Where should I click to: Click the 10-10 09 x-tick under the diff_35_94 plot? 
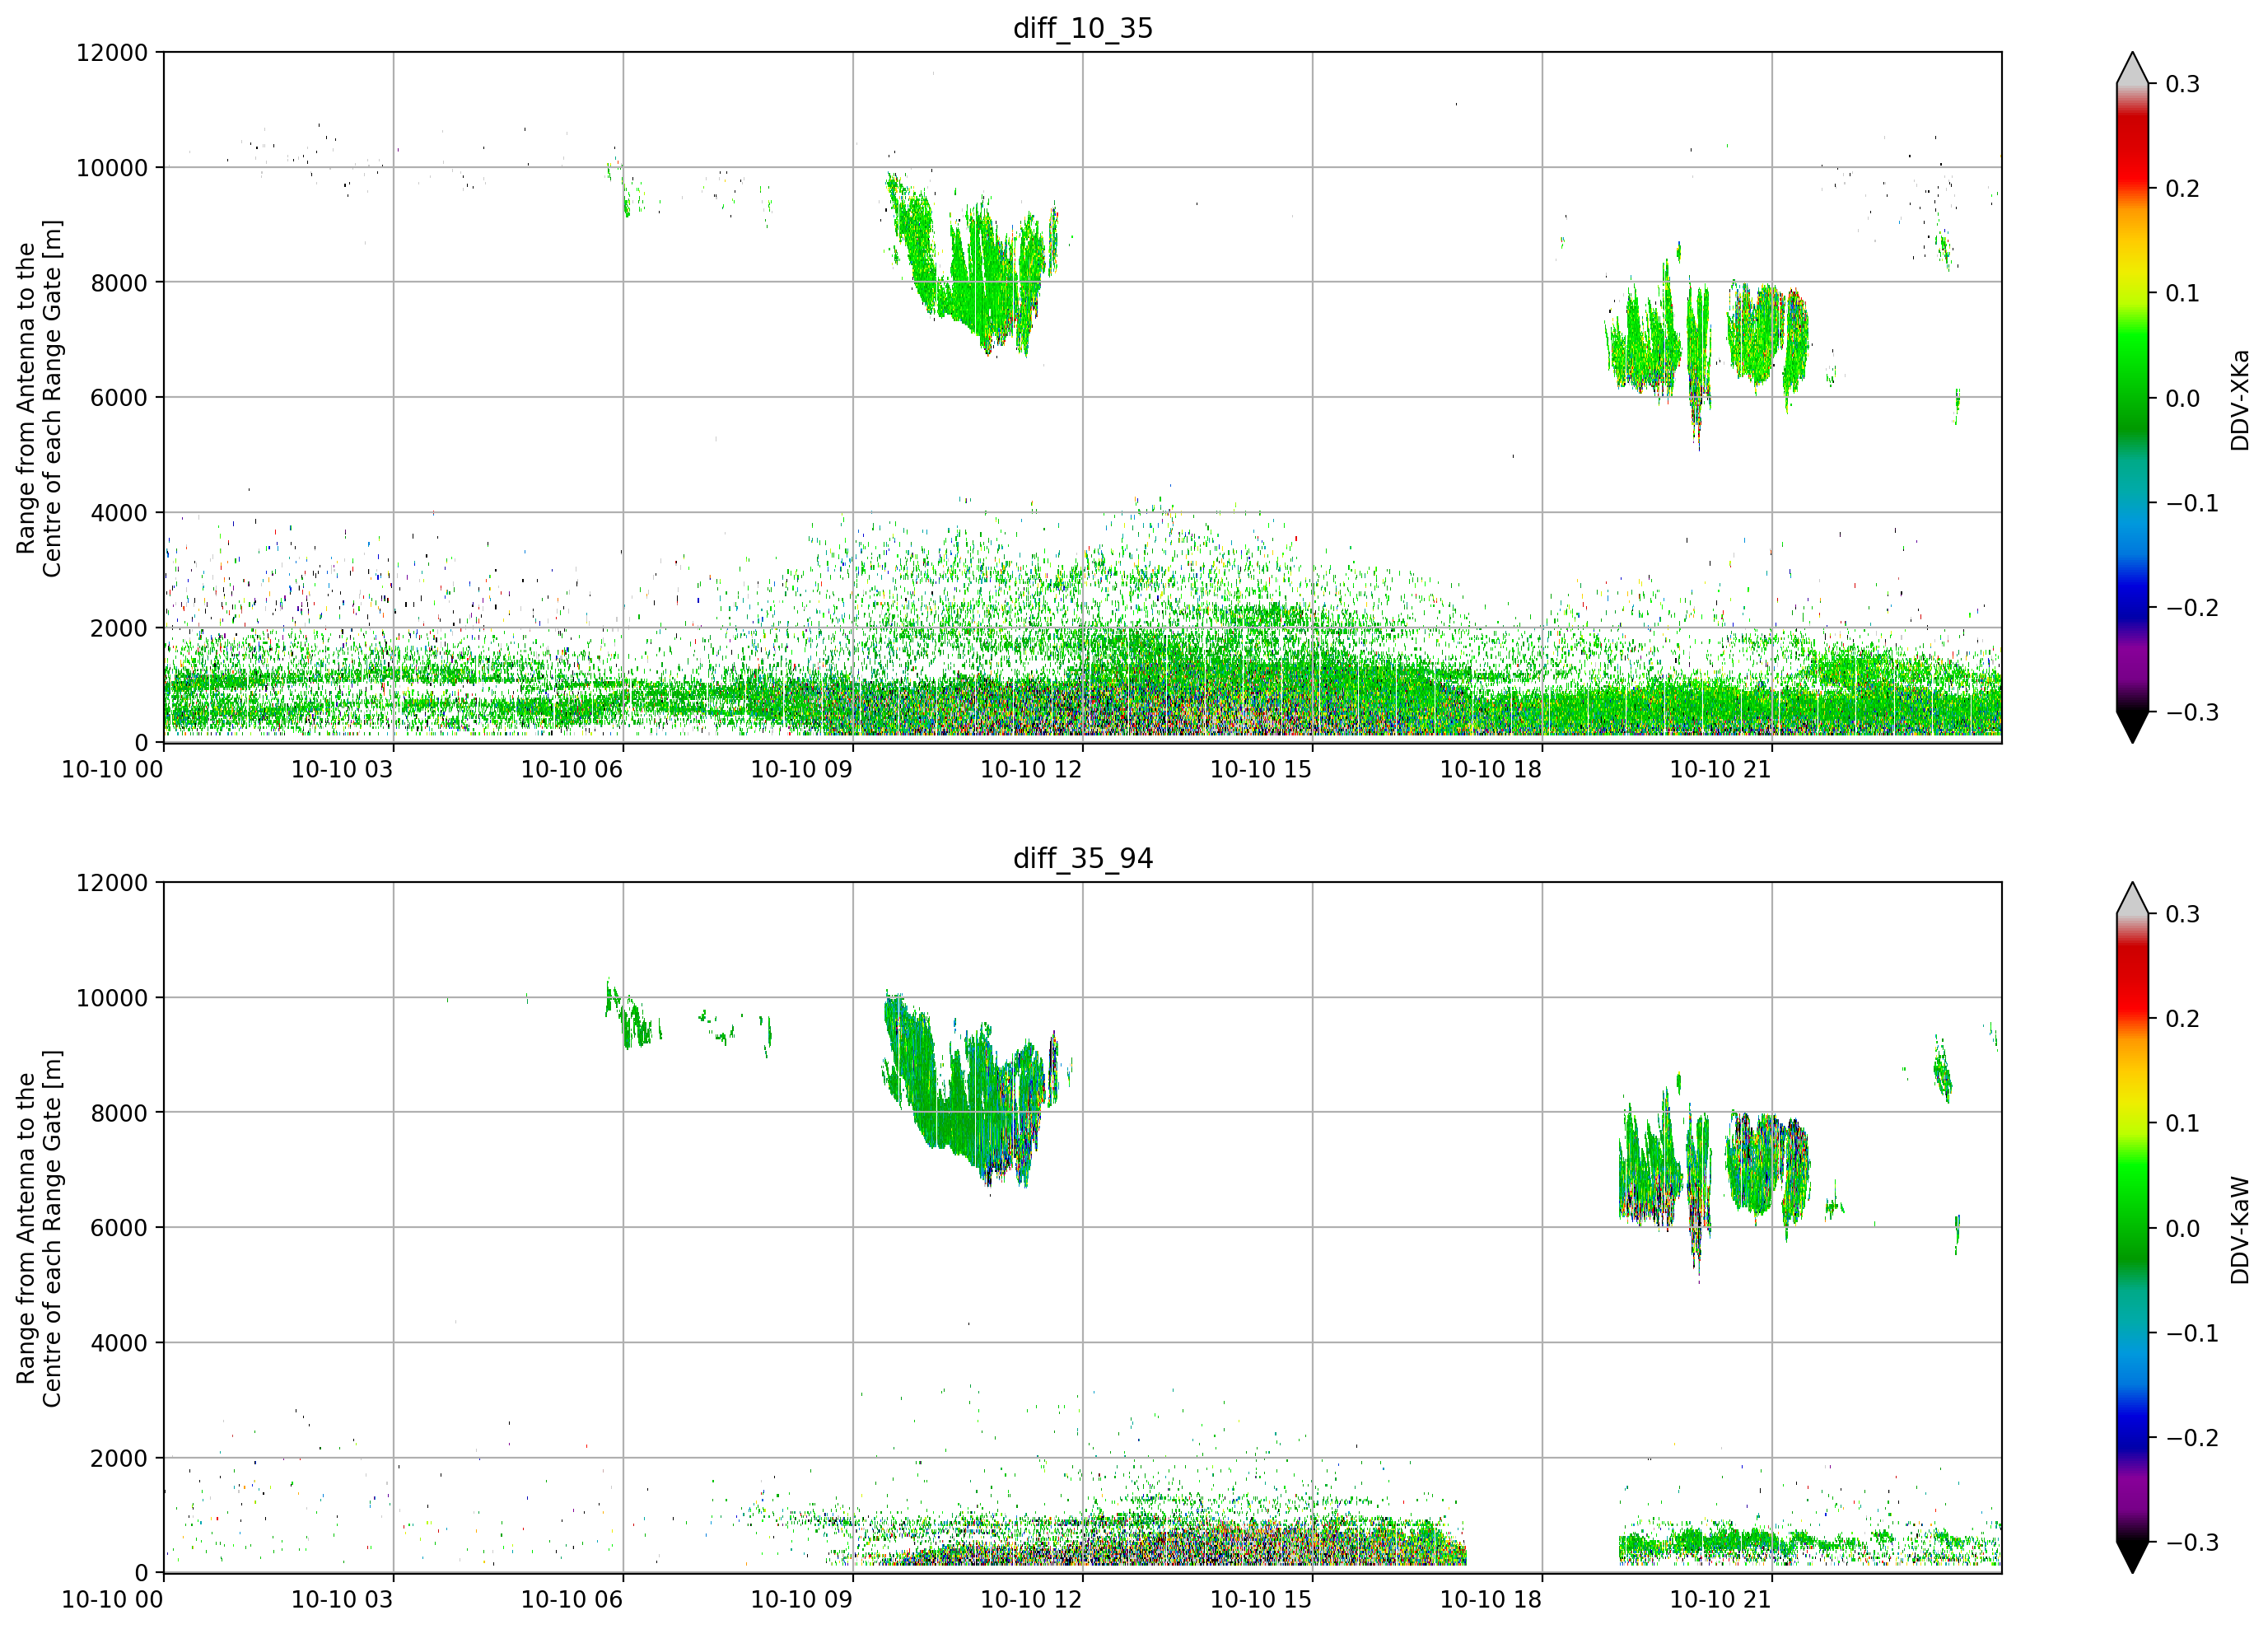[802, 1599]
